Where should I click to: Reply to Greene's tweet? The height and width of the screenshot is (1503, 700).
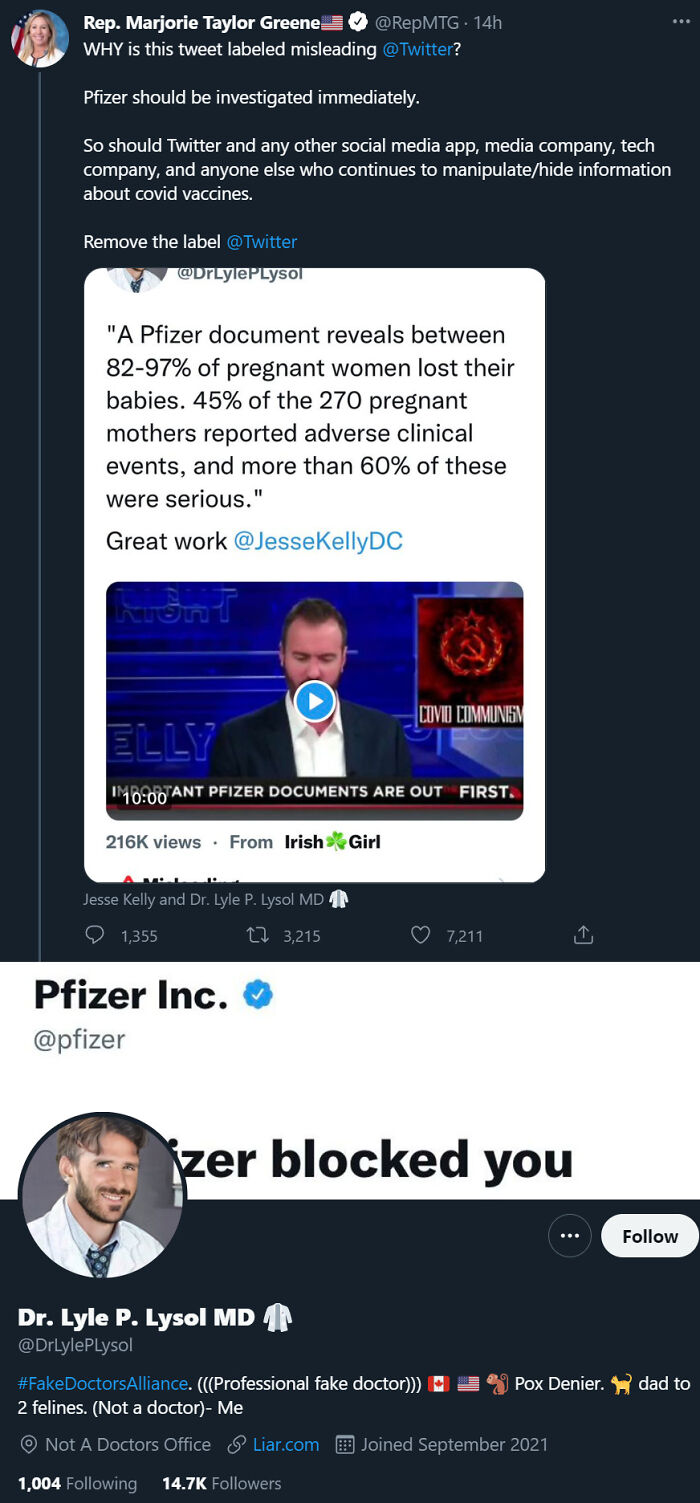(95, 935)
